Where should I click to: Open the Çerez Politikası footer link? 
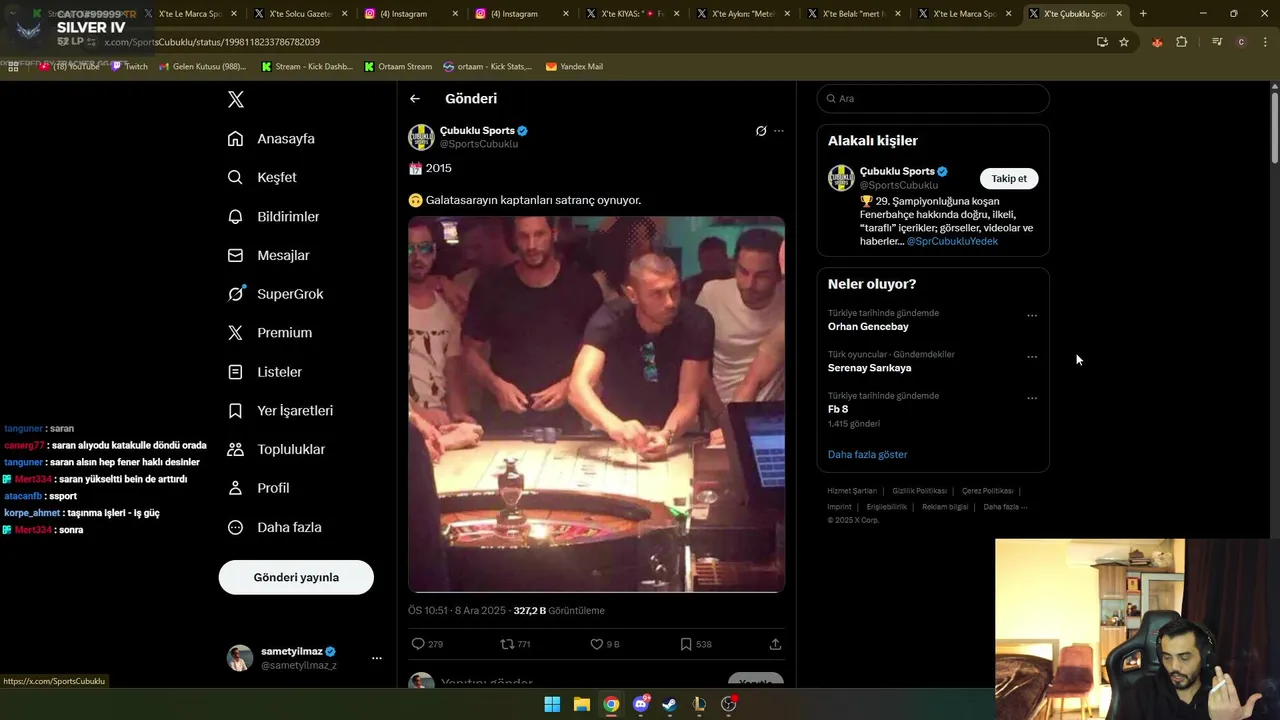click(x=987, y=491)
